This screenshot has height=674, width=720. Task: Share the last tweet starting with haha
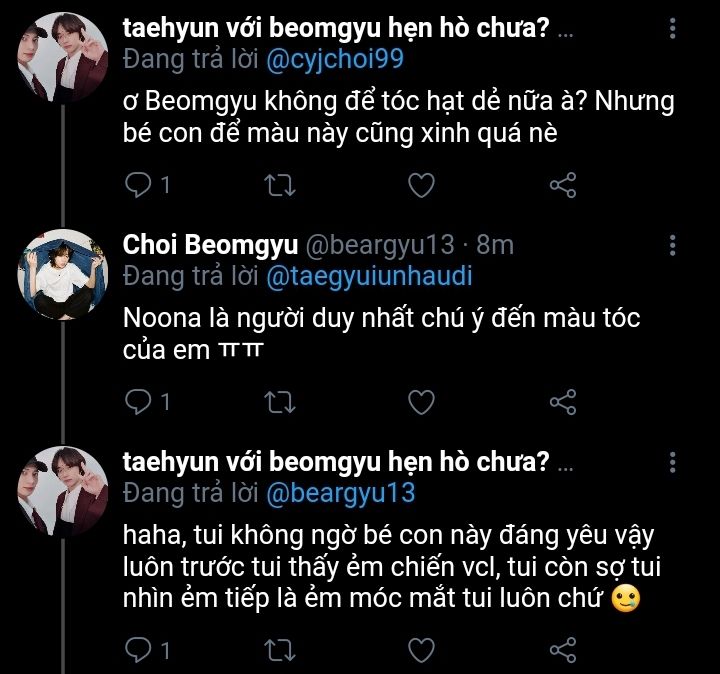pos(563,651)
